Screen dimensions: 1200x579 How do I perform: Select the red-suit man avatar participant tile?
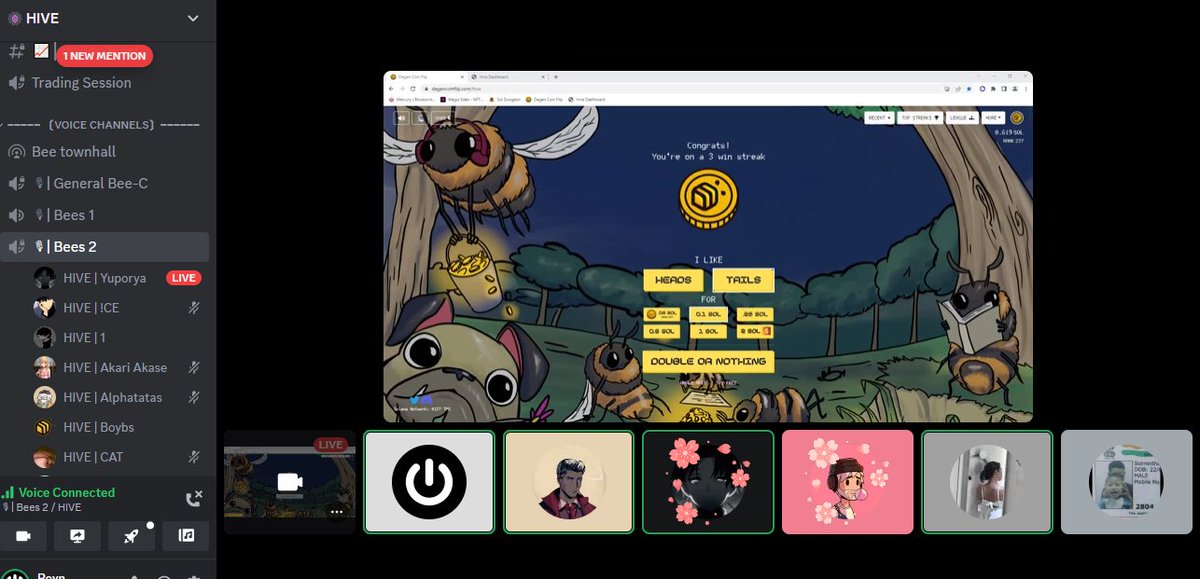point(568,482)
